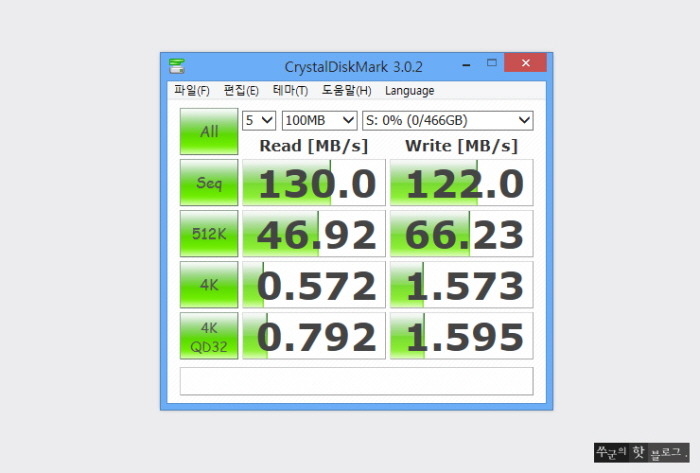Start the Seq benchmark test
This screenshot has width=700, height=473.
(209, 183)
